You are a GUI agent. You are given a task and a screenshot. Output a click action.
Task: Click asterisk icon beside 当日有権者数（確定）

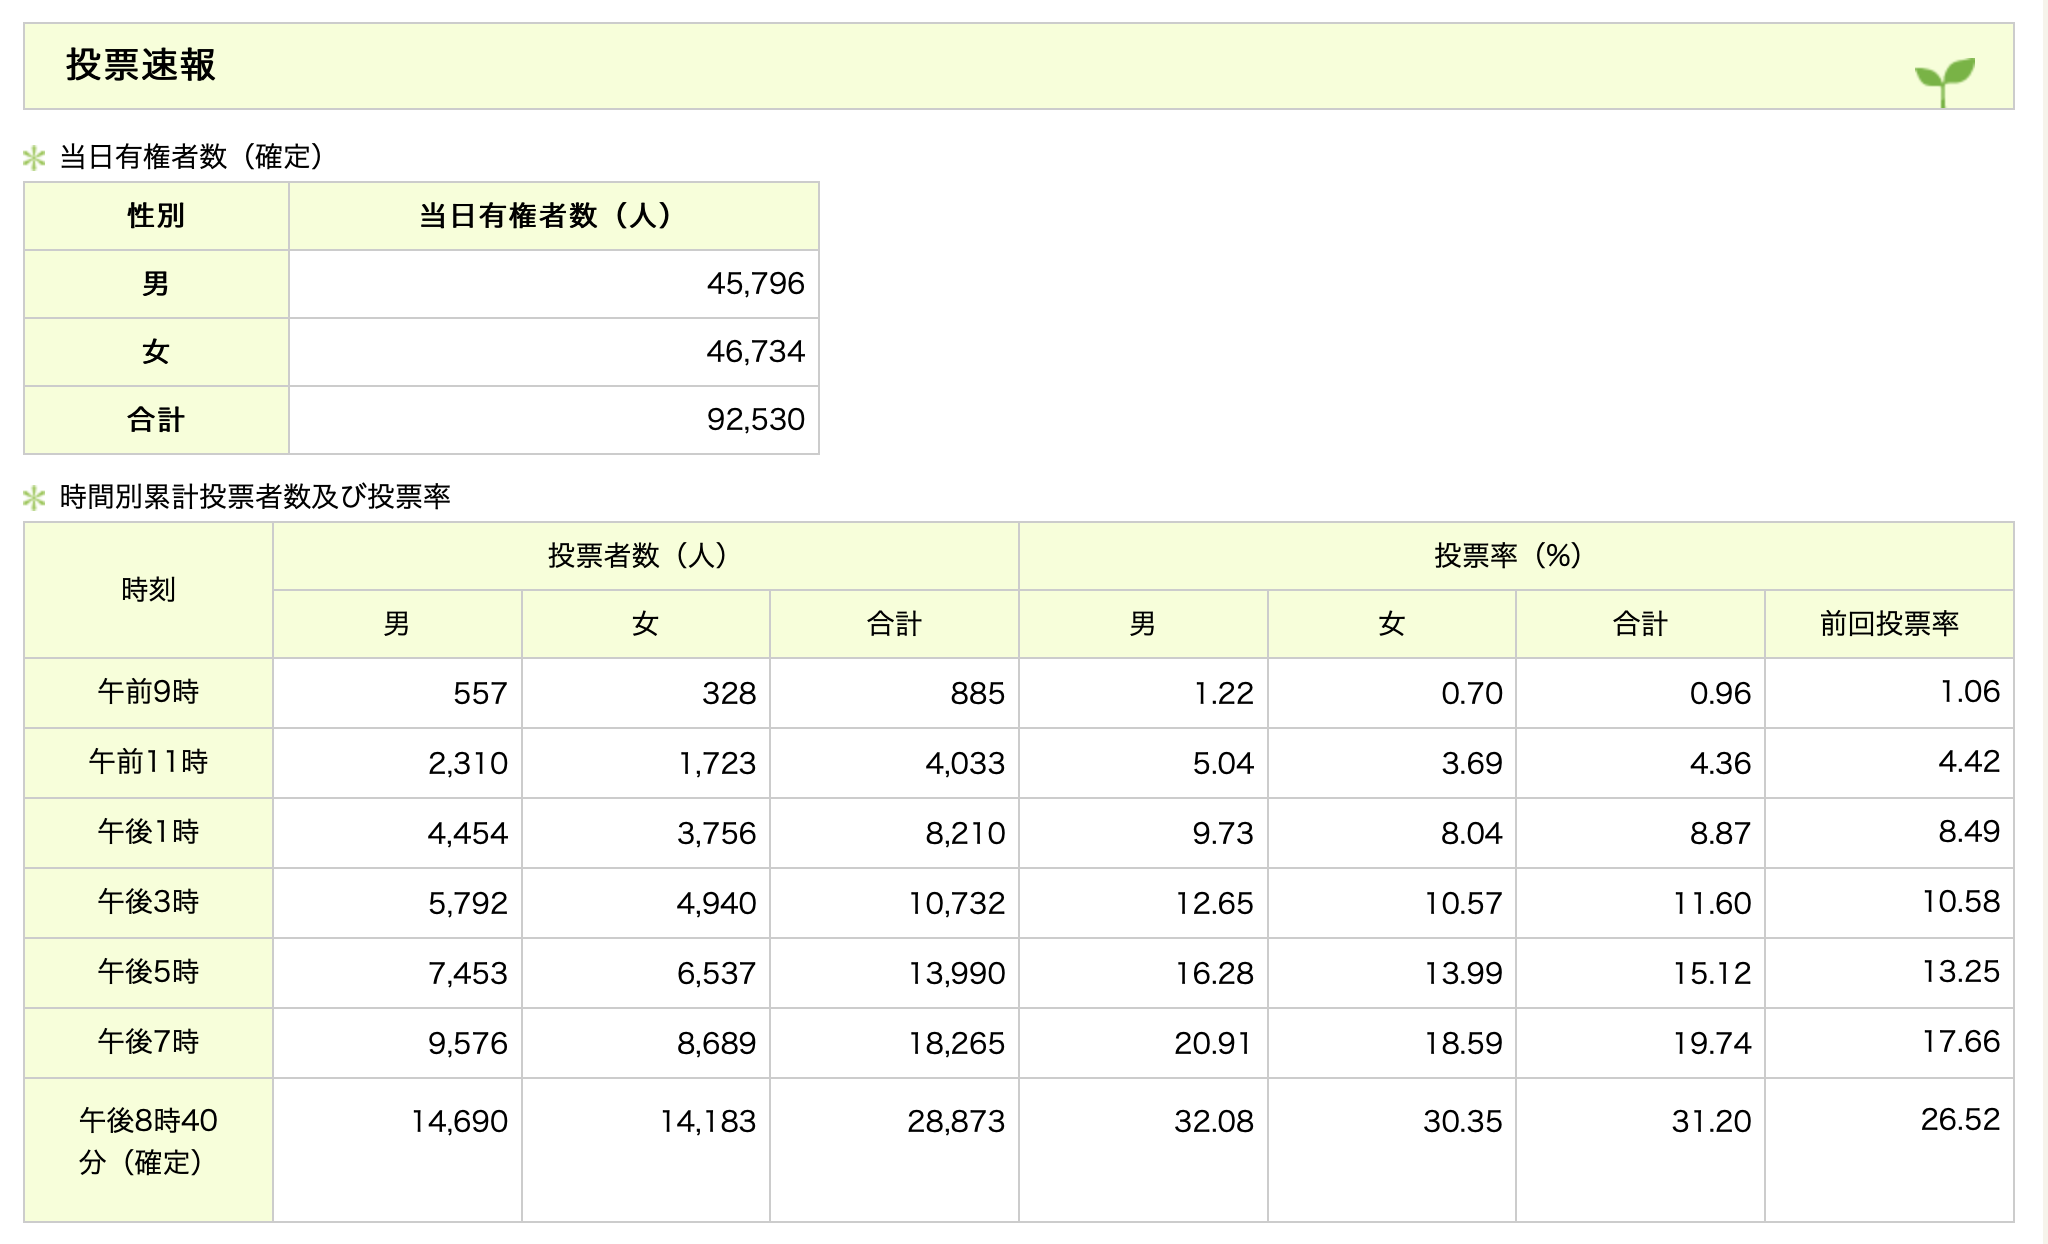[34, 158]
